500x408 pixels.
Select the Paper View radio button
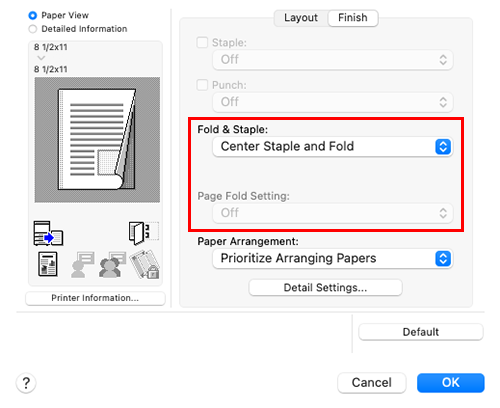coord(33,15)
